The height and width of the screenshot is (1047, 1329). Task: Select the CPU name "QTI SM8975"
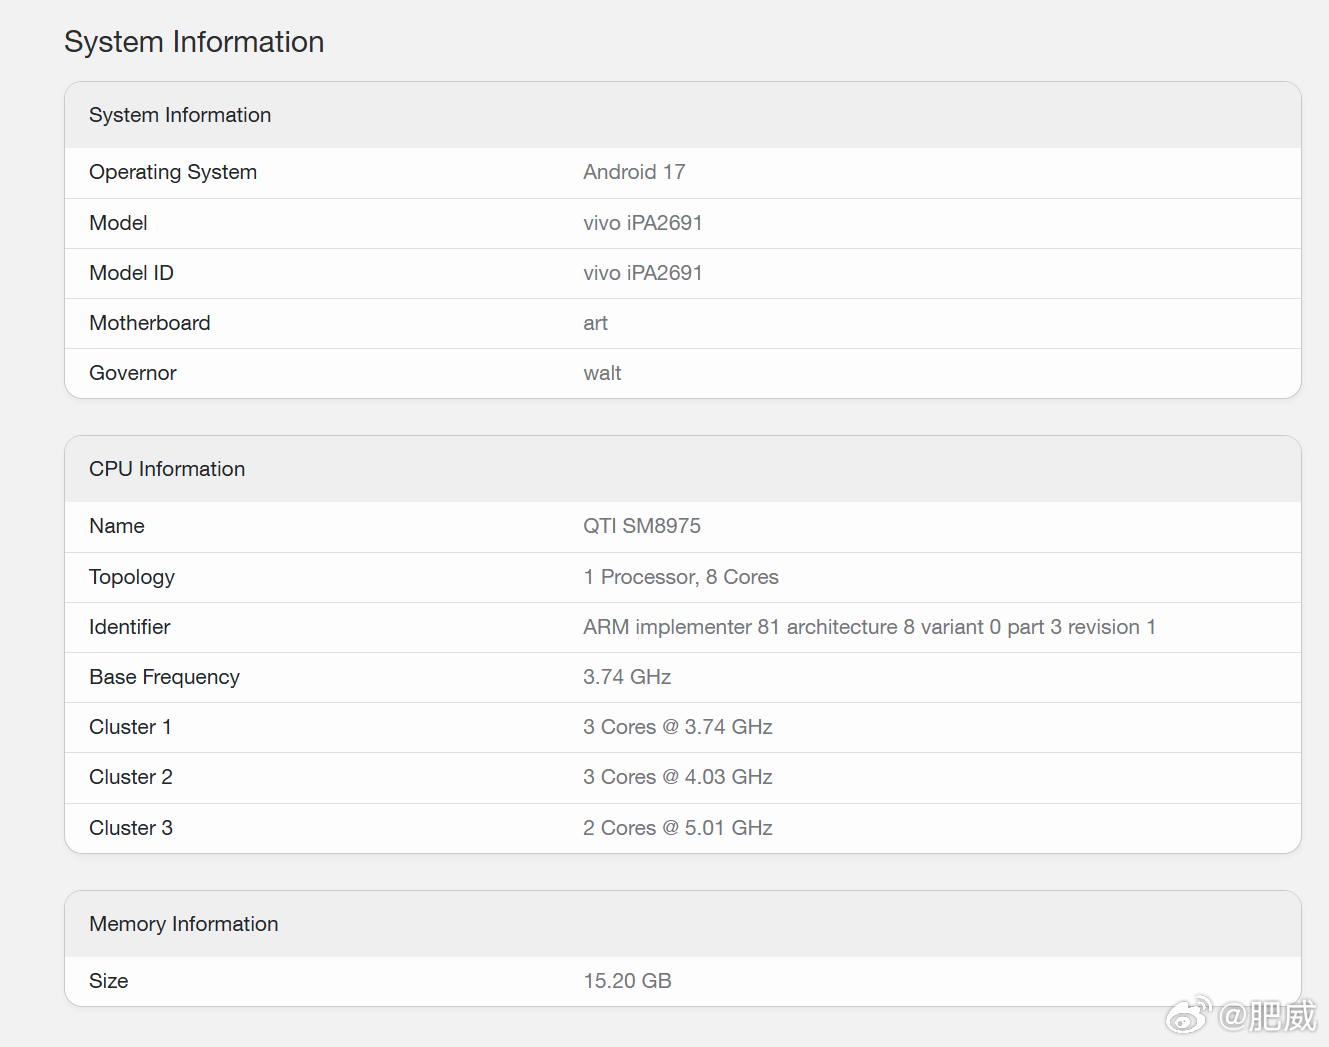tap(642, 526)
